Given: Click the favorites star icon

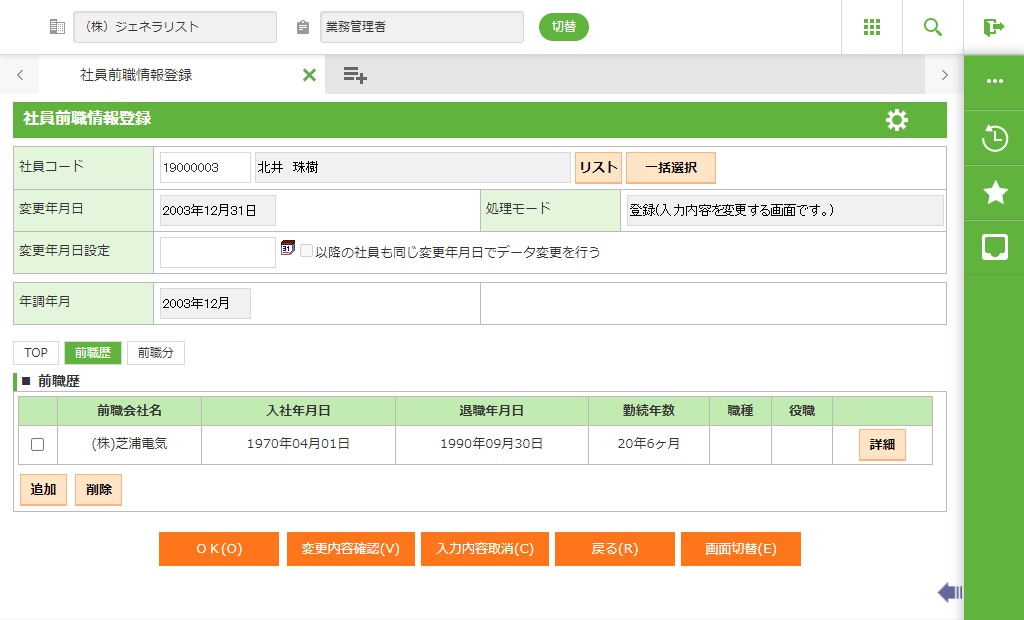Looking at the screenshot, I should pyautogui.click(x=994, y=193).
